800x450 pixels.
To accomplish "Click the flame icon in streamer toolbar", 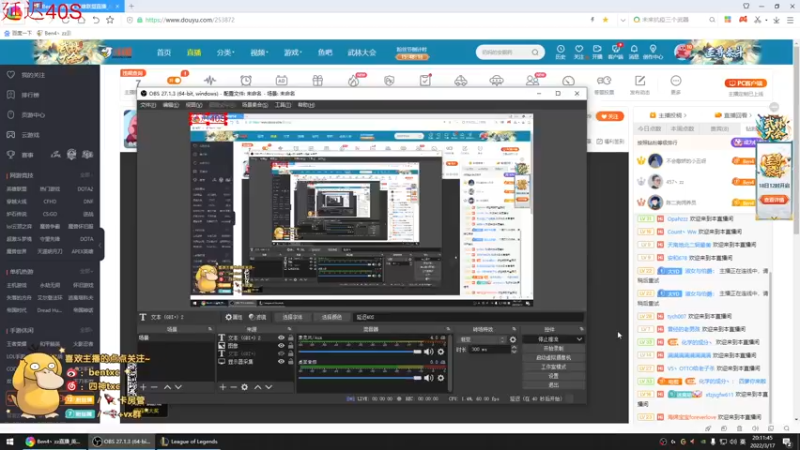I will pos(353,81).
